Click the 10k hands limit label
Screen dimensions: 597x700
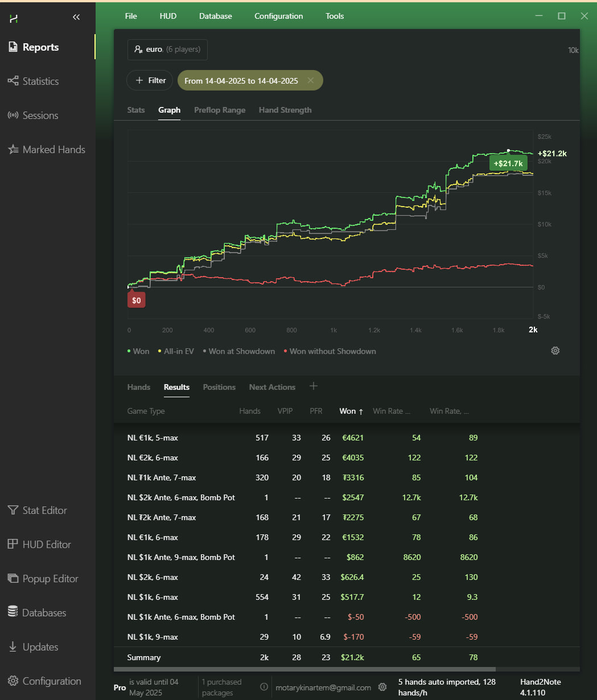point(573,50)
